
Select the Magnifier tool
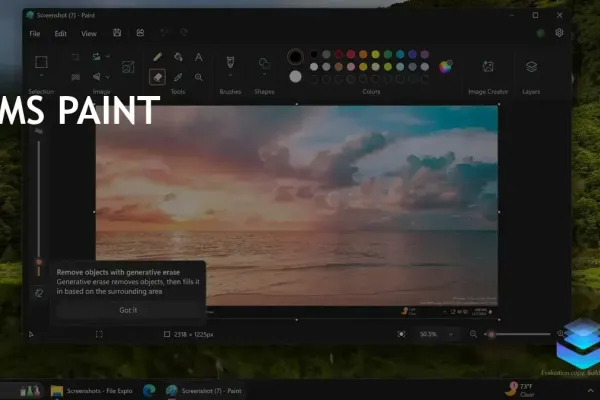point(198,77)
